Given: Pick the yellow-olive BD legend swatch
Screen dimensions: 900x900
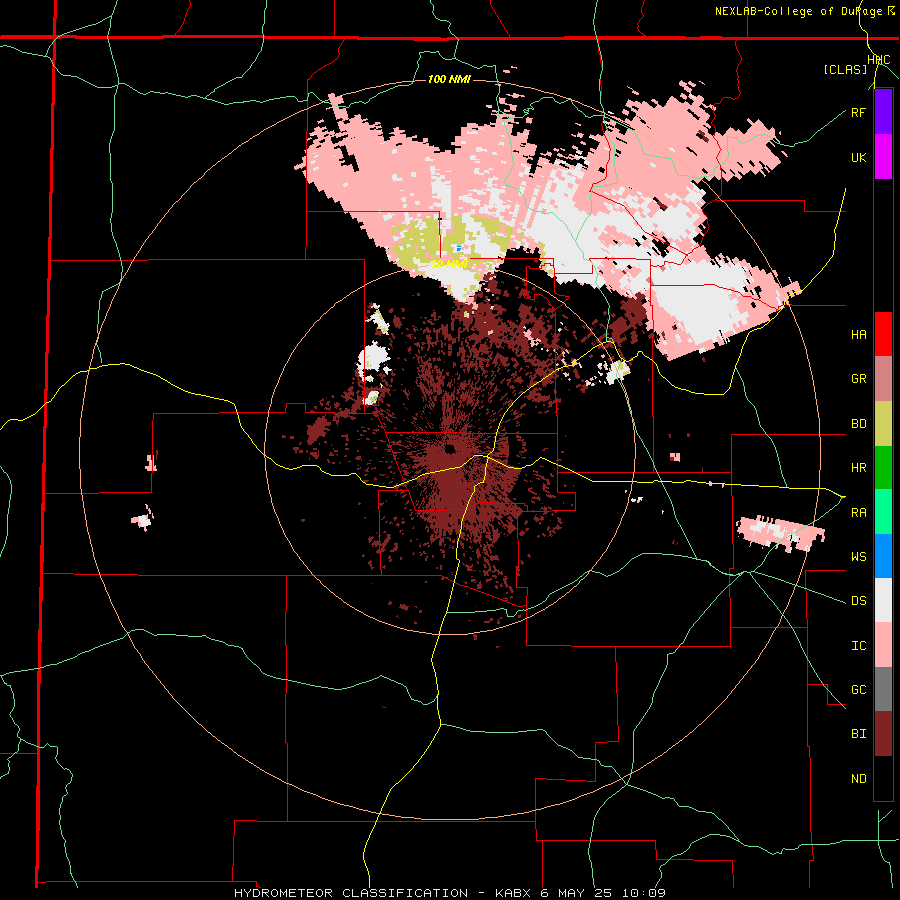Looking at the screenshot, I should click(883, 424).
